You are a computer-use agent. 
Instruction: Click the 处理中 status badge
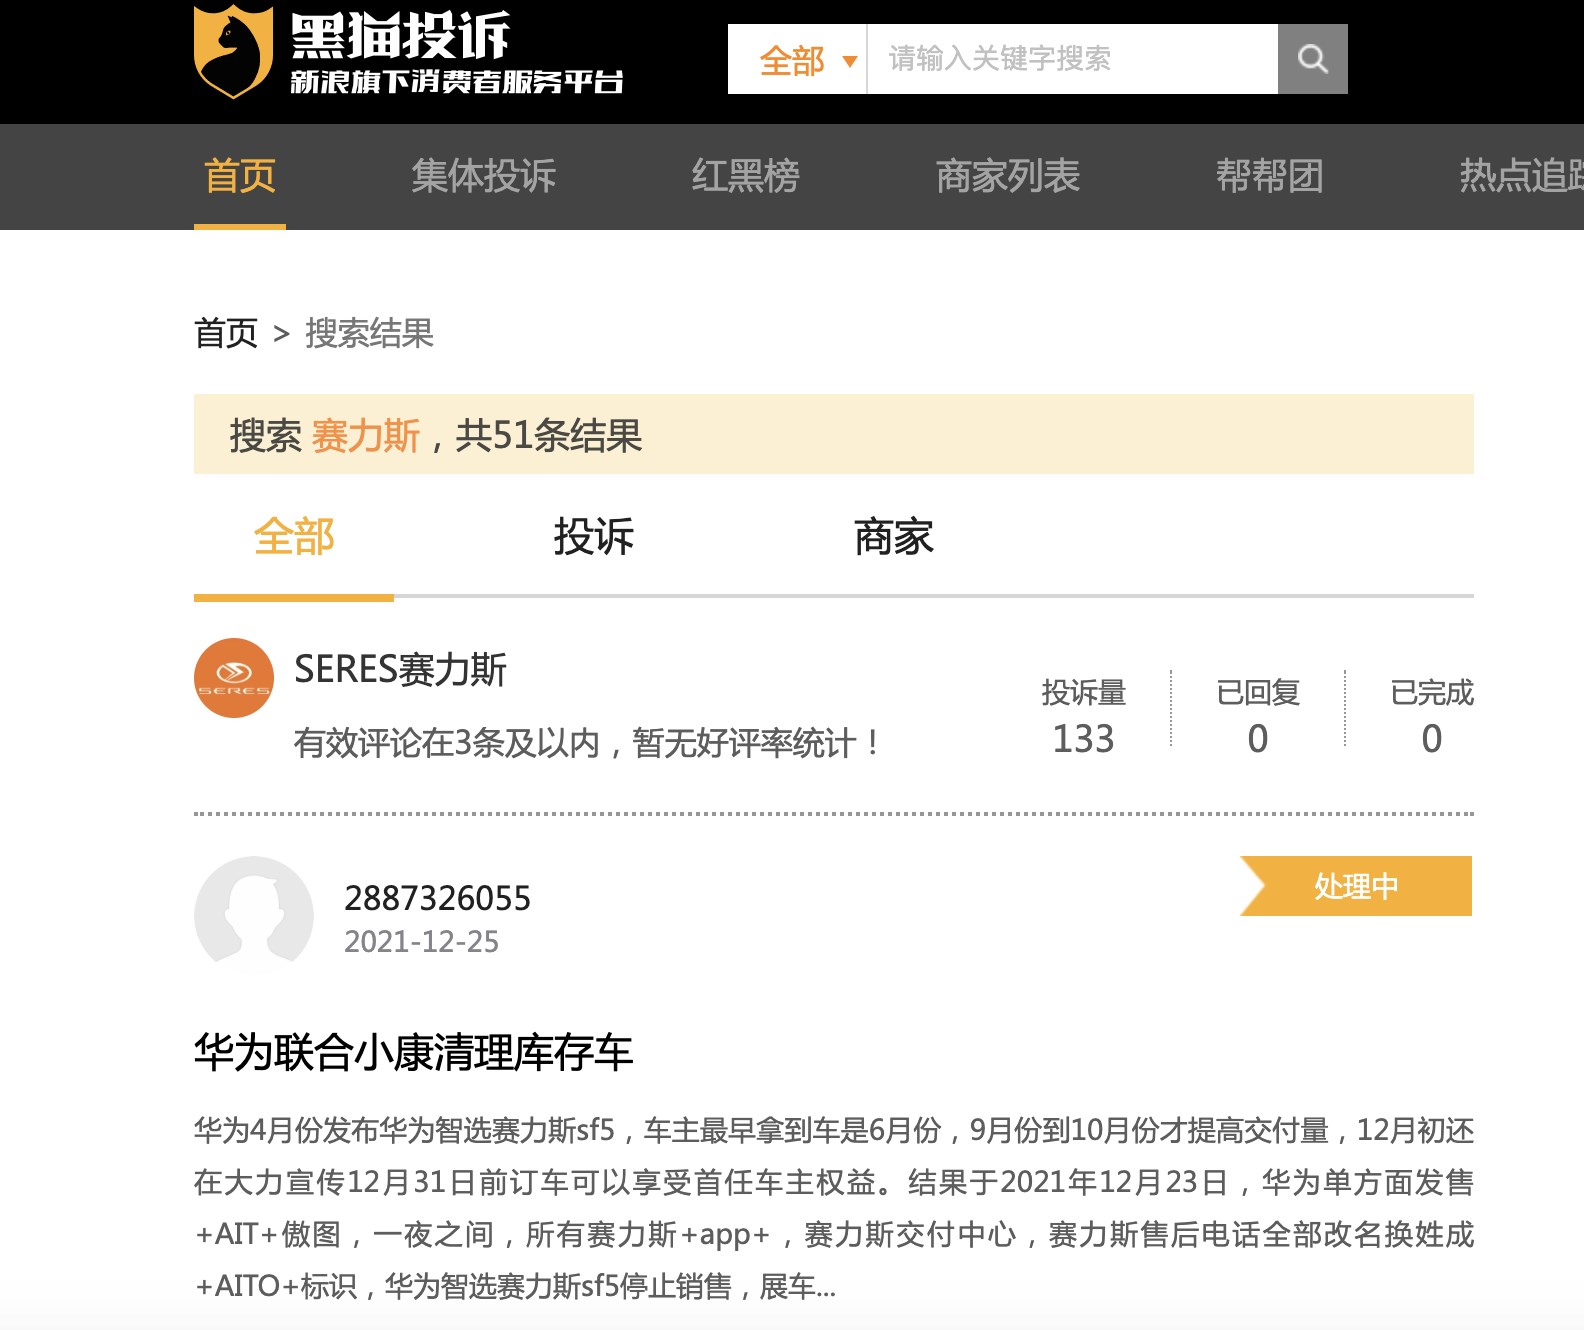pyautogui.click(x=1356, y=886)
